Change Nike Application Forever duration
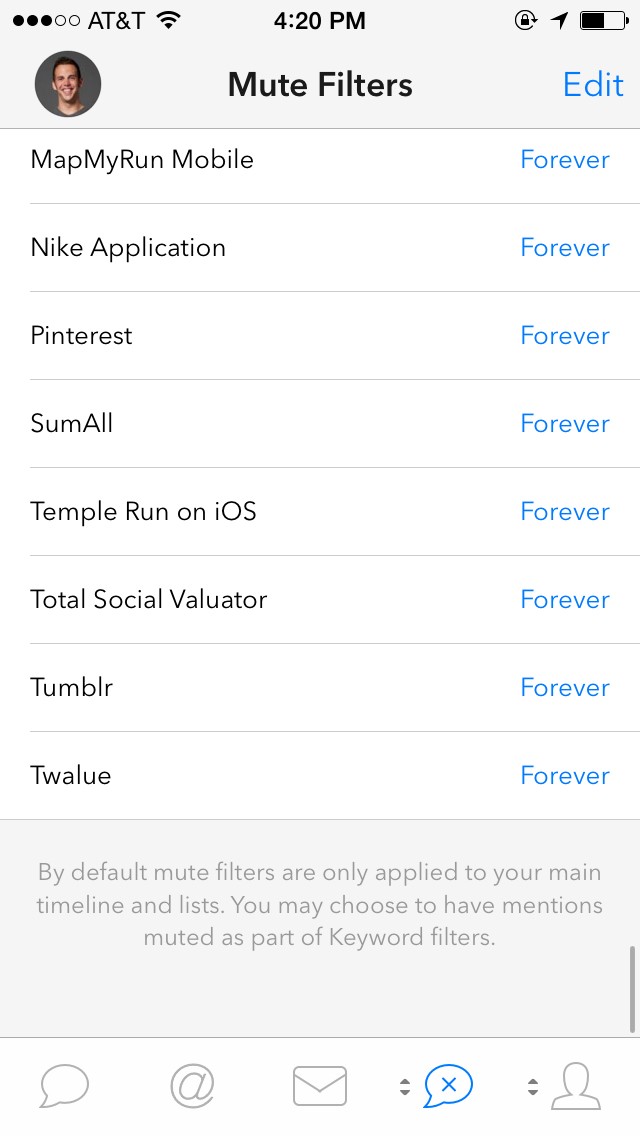 (x=565, y=248)
